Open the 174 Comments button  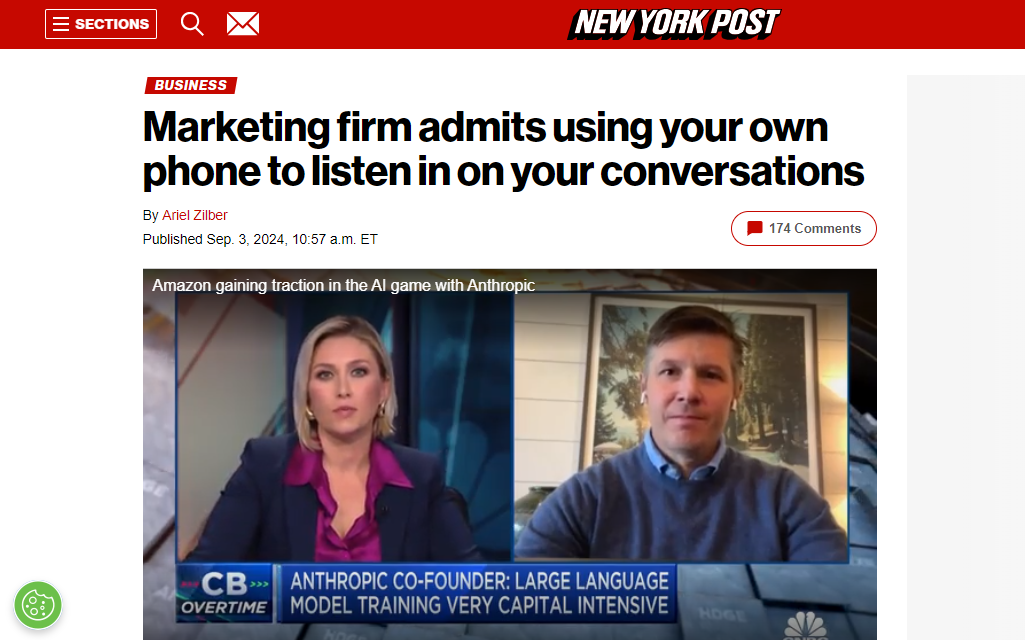(803, 228)
